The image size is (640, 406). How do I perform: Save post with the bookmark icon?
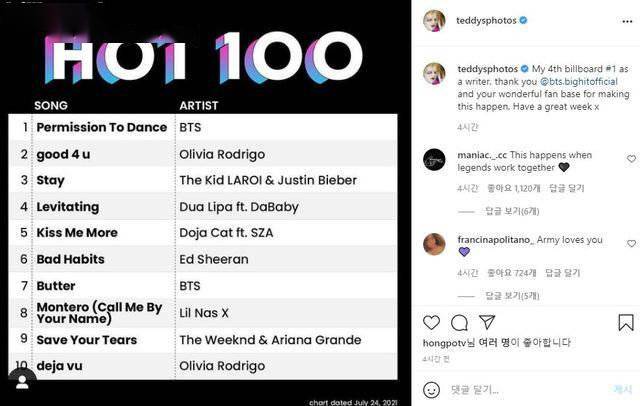pos(626,322)
